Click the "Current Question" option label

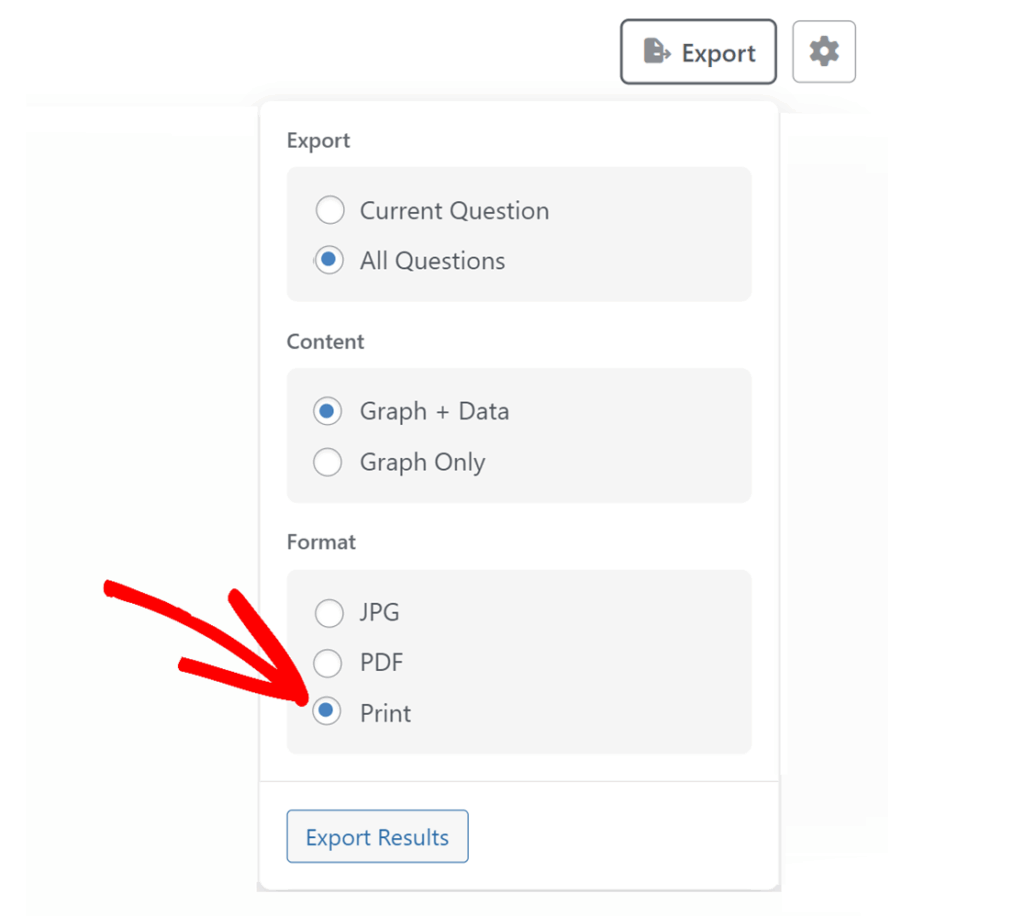click(454, 211)
